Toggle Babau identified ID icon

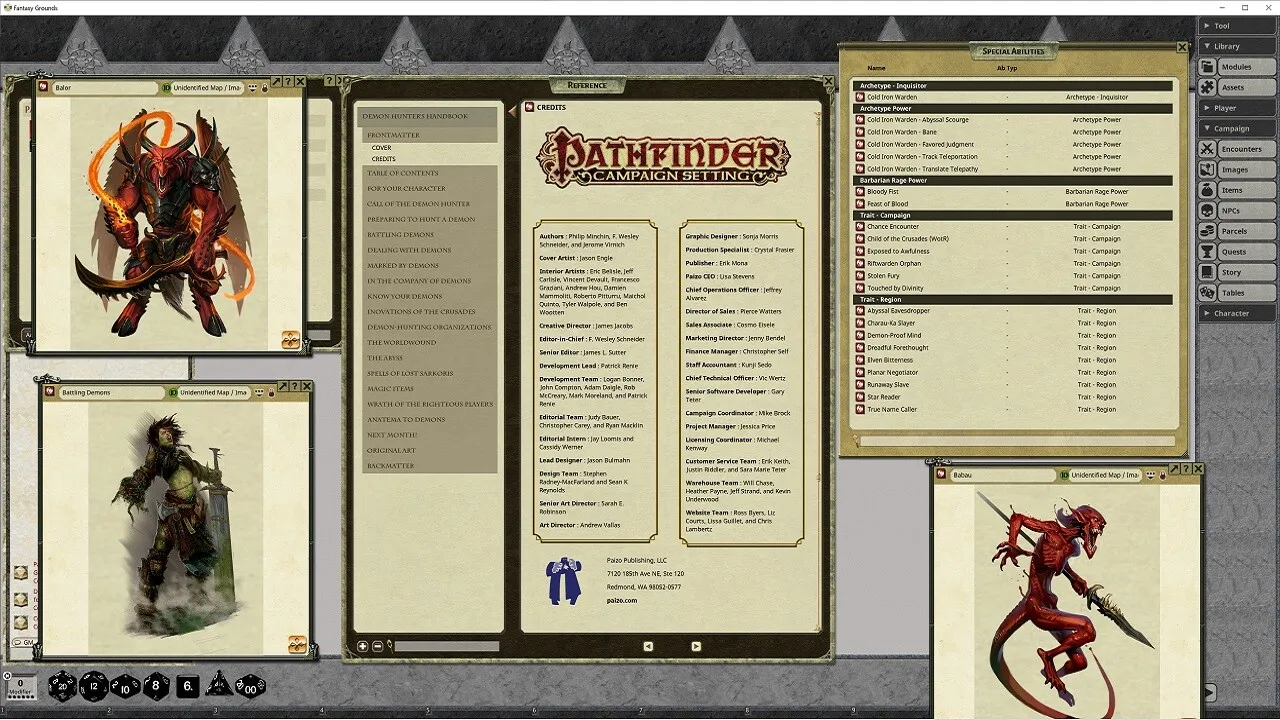[x=1064, y=475]
